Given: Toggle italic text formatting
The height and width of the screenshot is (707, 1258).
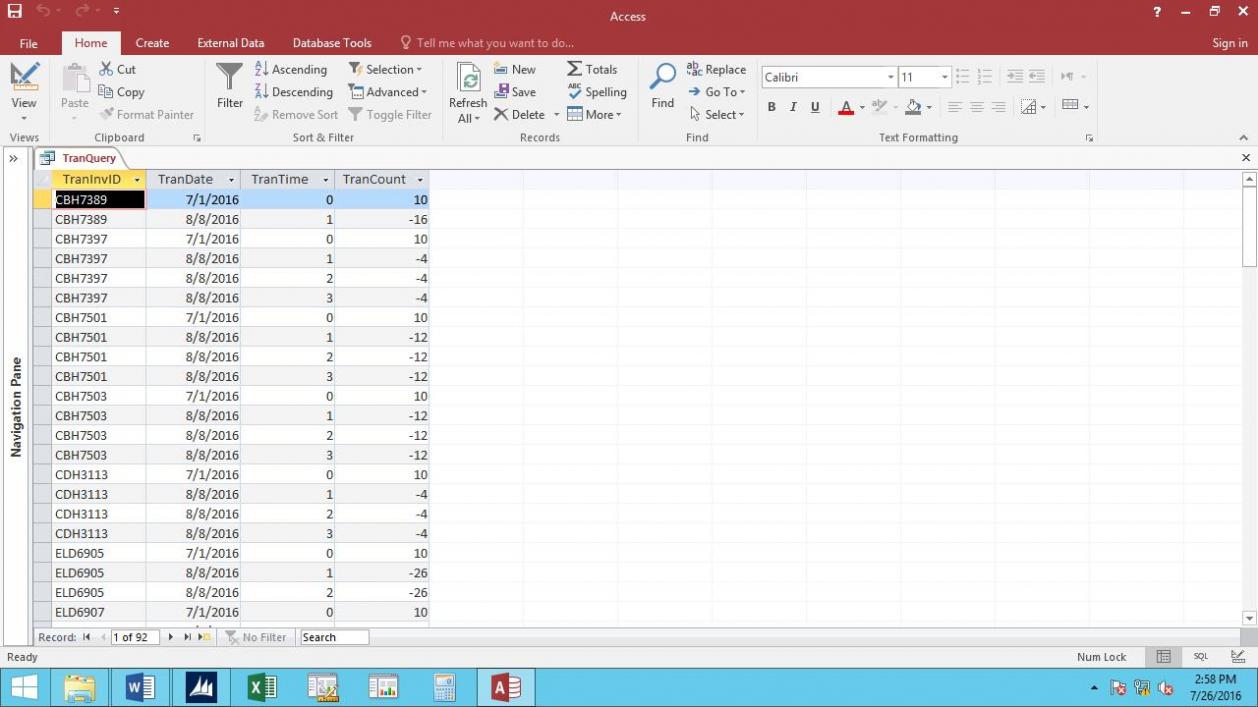Looking at the screenshot, I should click(x=793, y=107).
